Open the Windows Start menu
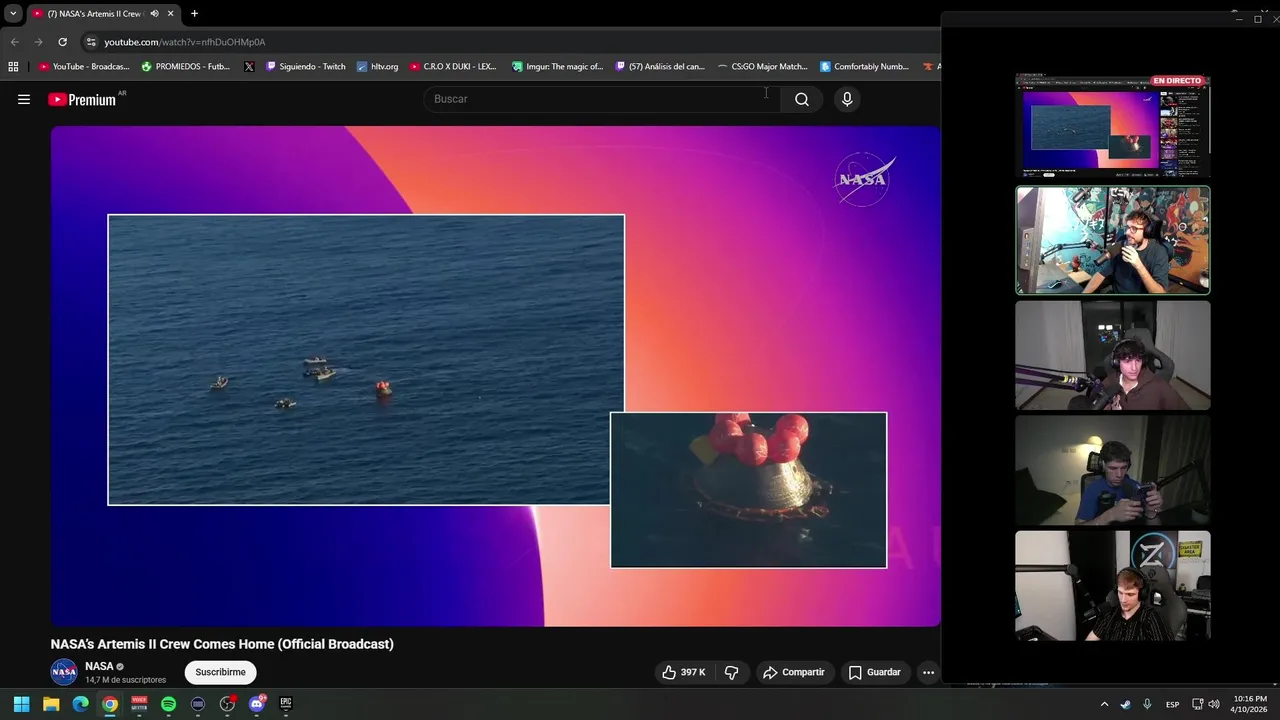 coord(21,704)
